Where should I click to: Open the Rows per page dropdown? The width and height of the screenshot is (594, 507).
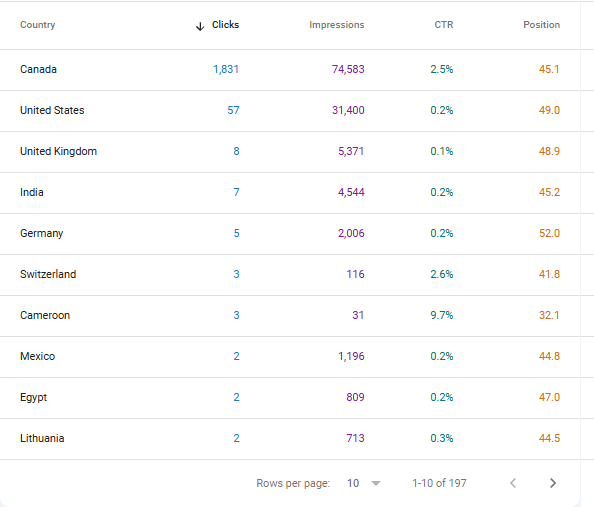tap(364, 483)
